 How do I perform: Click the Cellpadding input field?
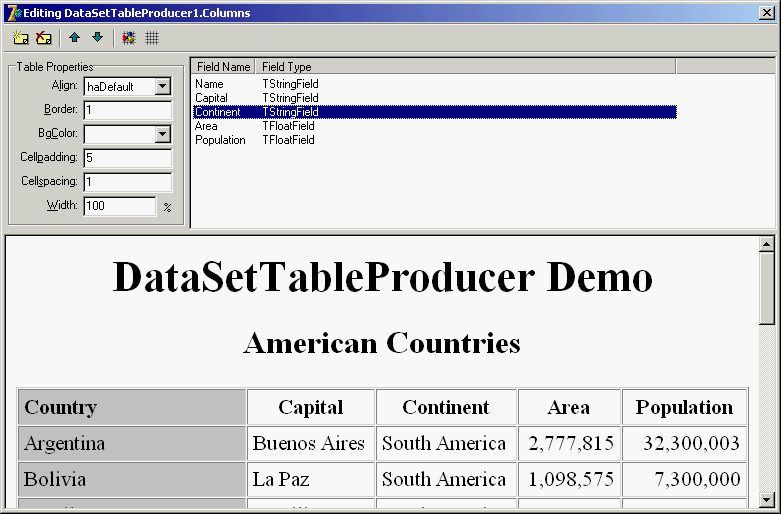[127, 158]
